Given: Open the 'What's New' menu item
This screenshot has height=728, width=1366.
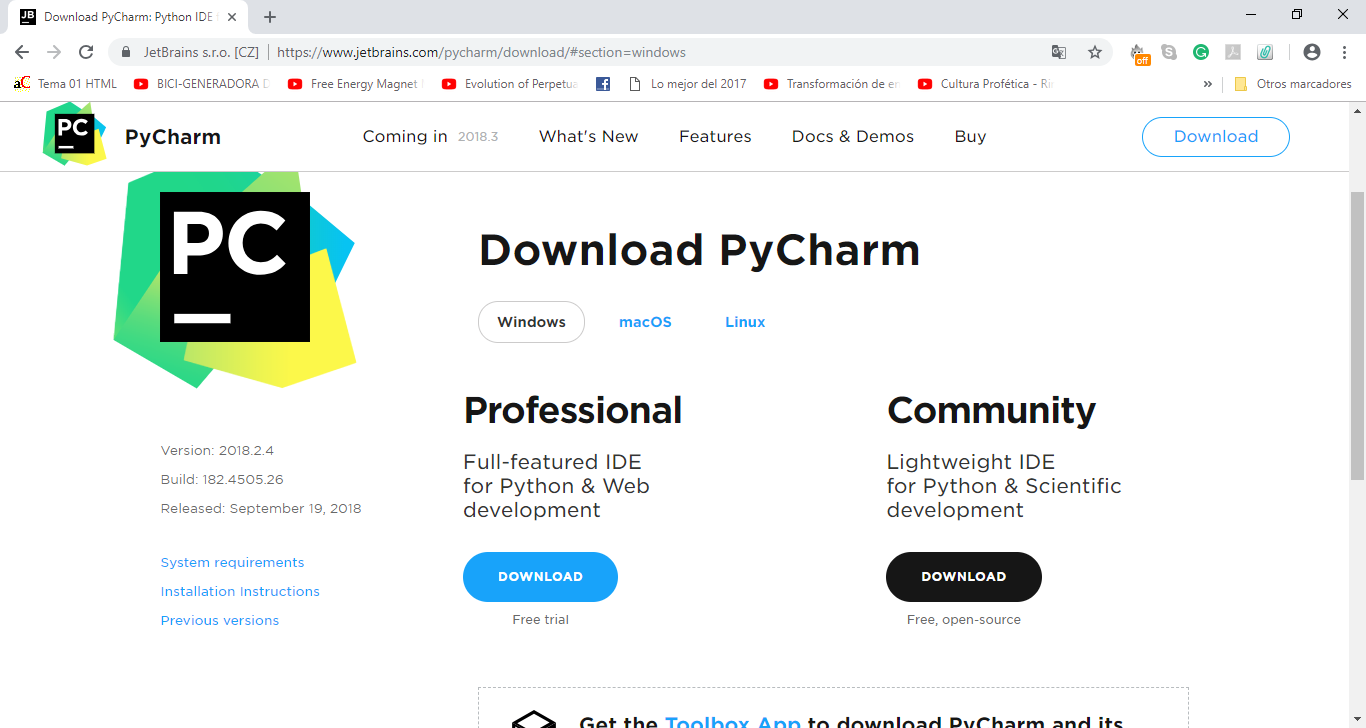Looking at the screenshot, I should 588,137.
